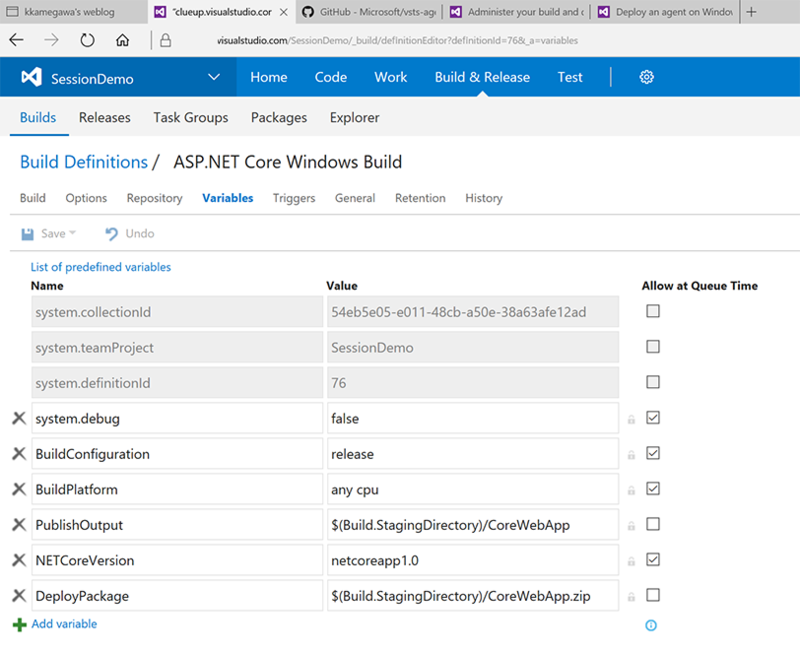This screenshot has width=800, height=653.
Task: Close the clueup.visualstudio tab
Action: [x=284, y=12]
